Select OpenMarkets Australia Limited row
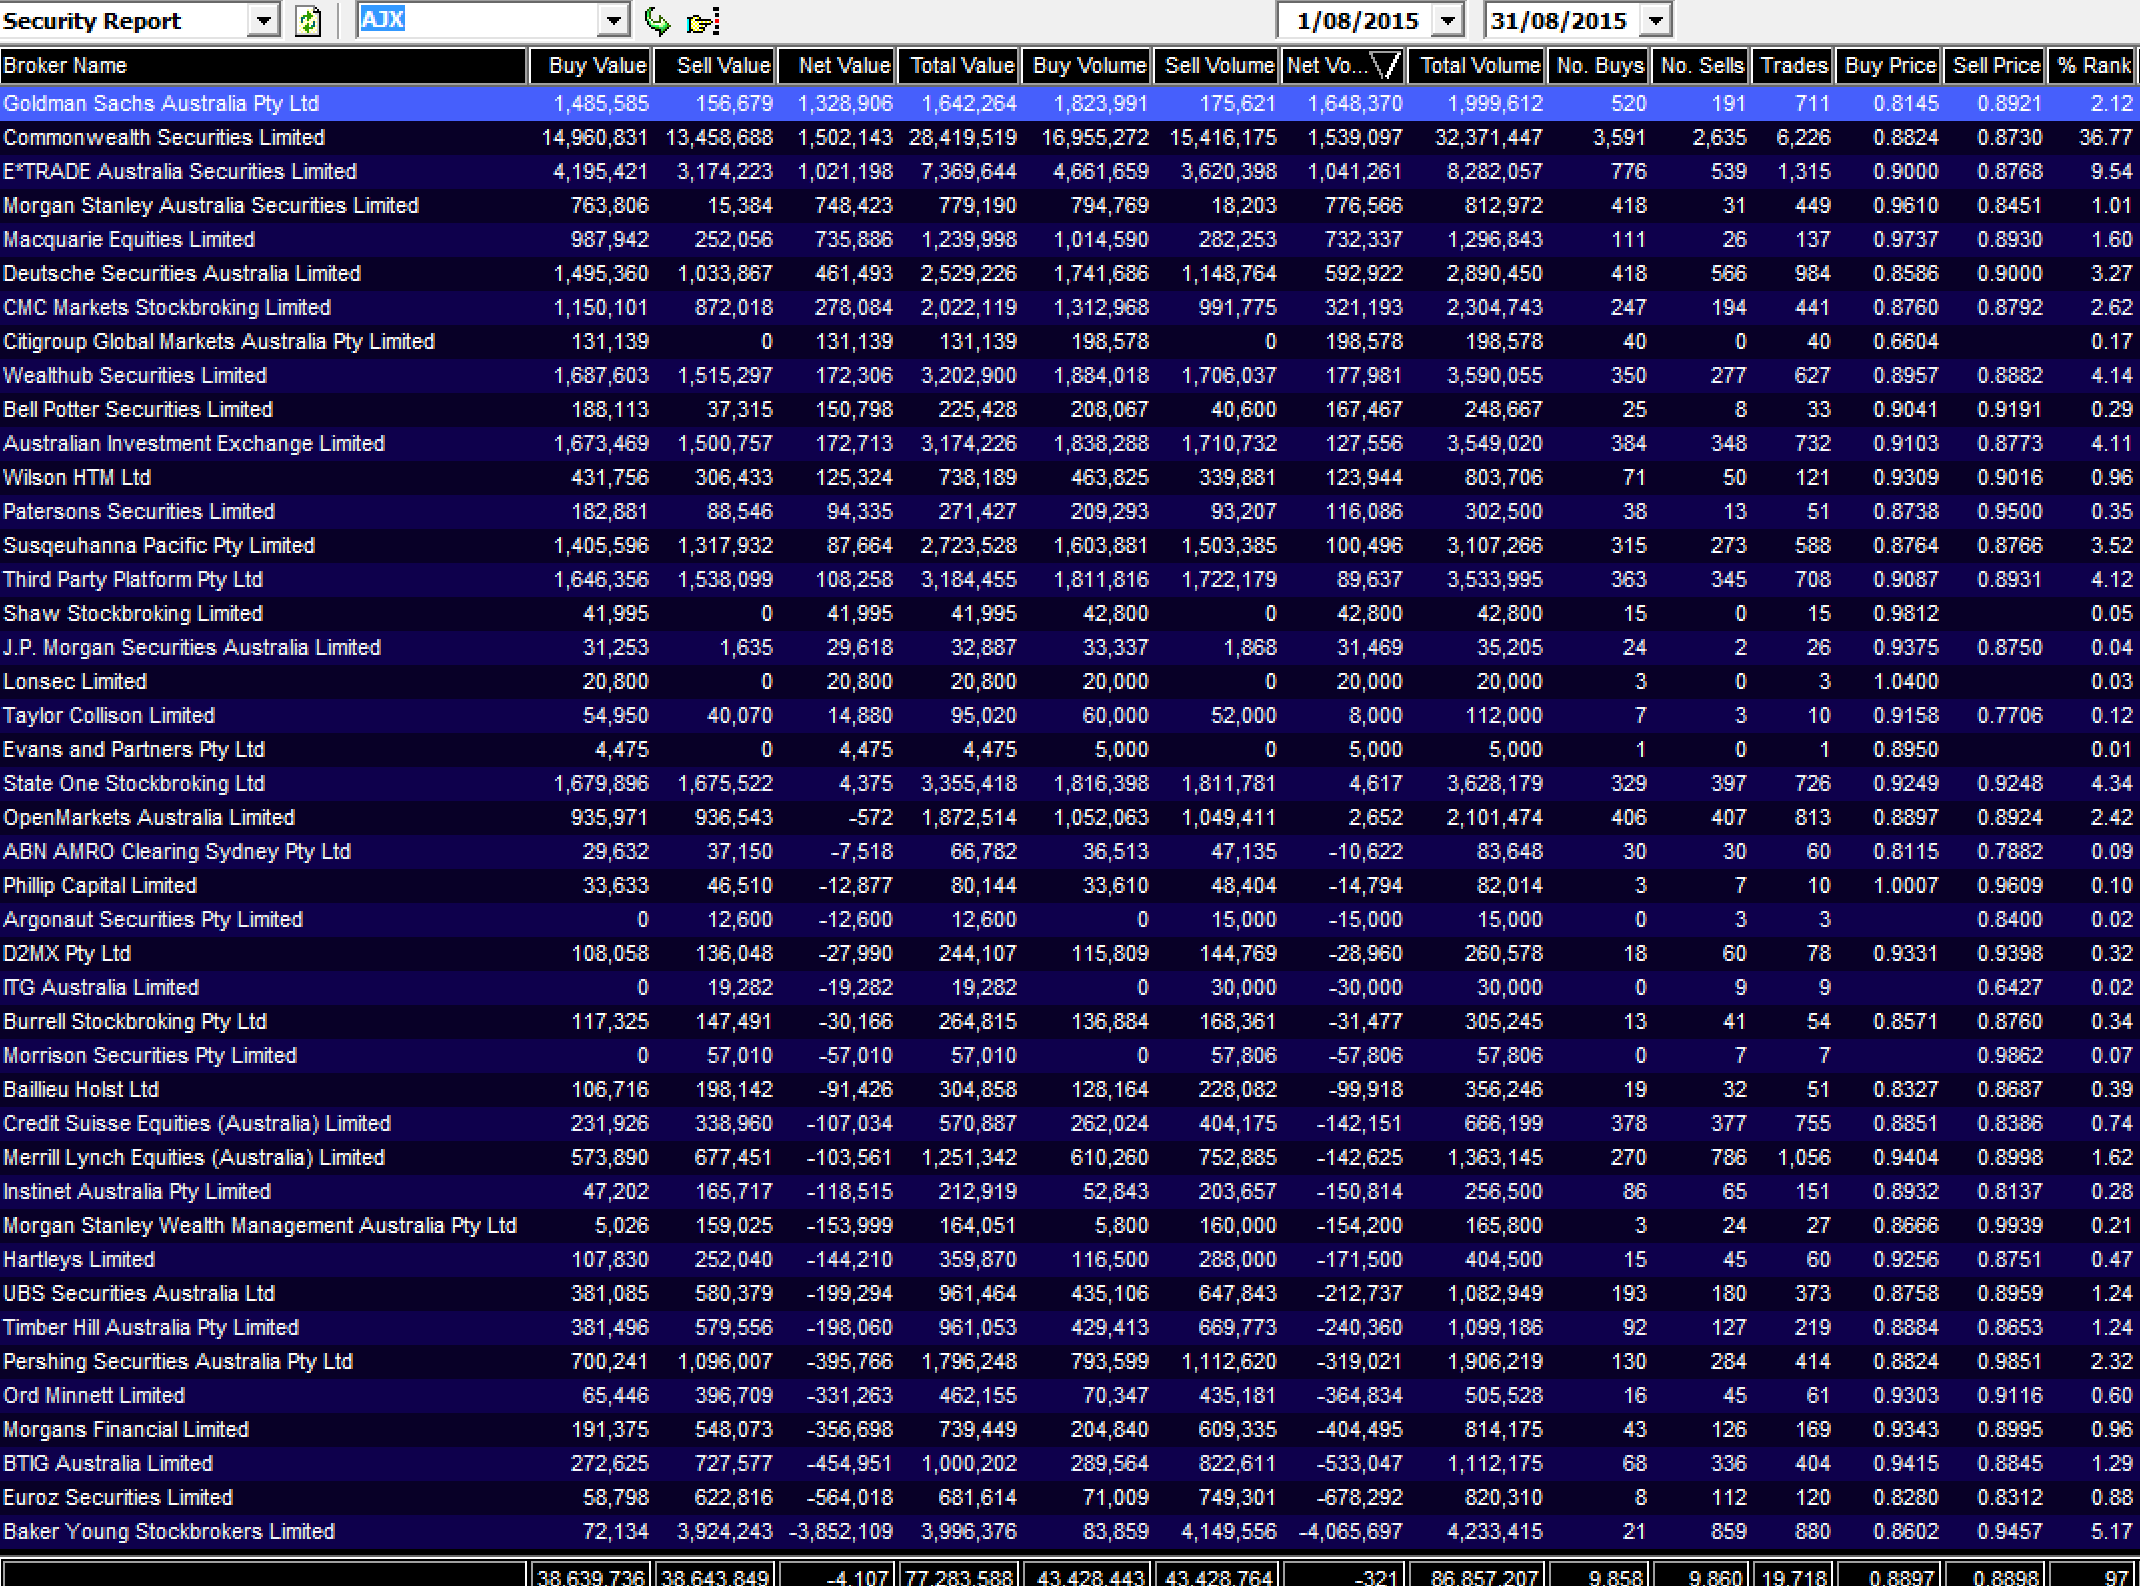The image size is (2140, 1586). pyautogui.click(x=1068, y=818)
